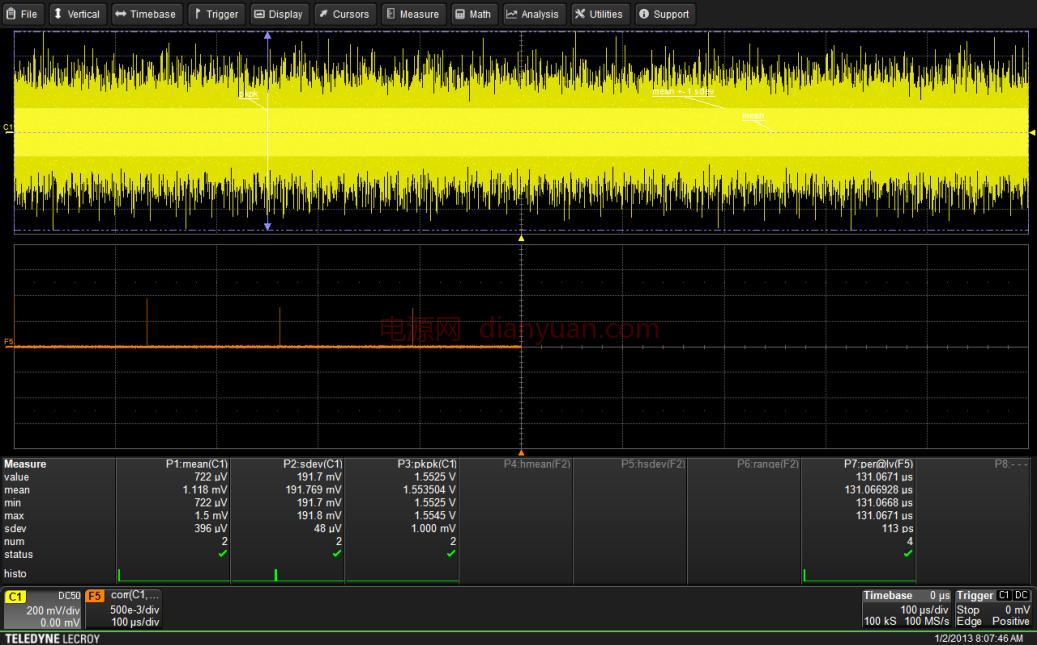This screenshot has width=1037, height=645.
Task: Open the P2 histogram thumbnail
Action: pos(288,574)
